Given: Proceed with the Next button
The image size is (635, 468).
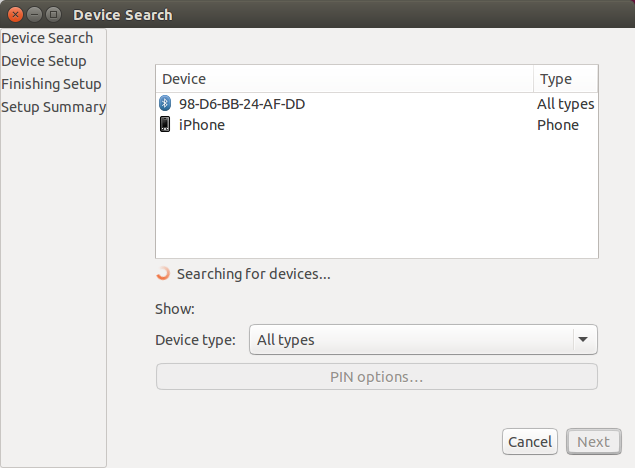Looking at the screenshot, I should click(594, 441).
